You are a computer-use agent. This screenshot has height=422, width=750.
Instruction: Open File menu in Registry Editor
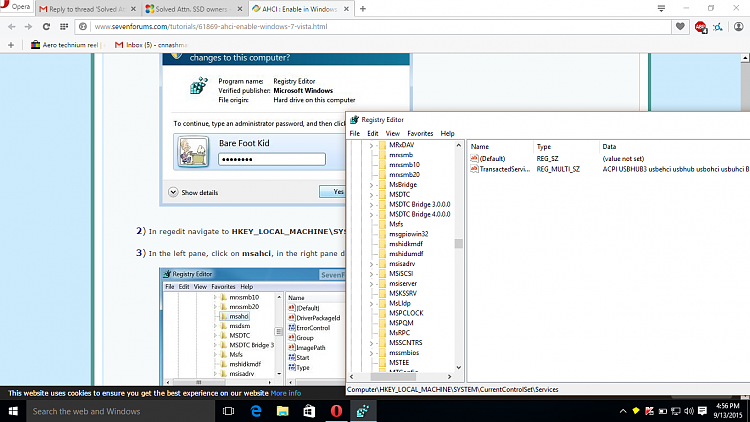click(354, 133)
